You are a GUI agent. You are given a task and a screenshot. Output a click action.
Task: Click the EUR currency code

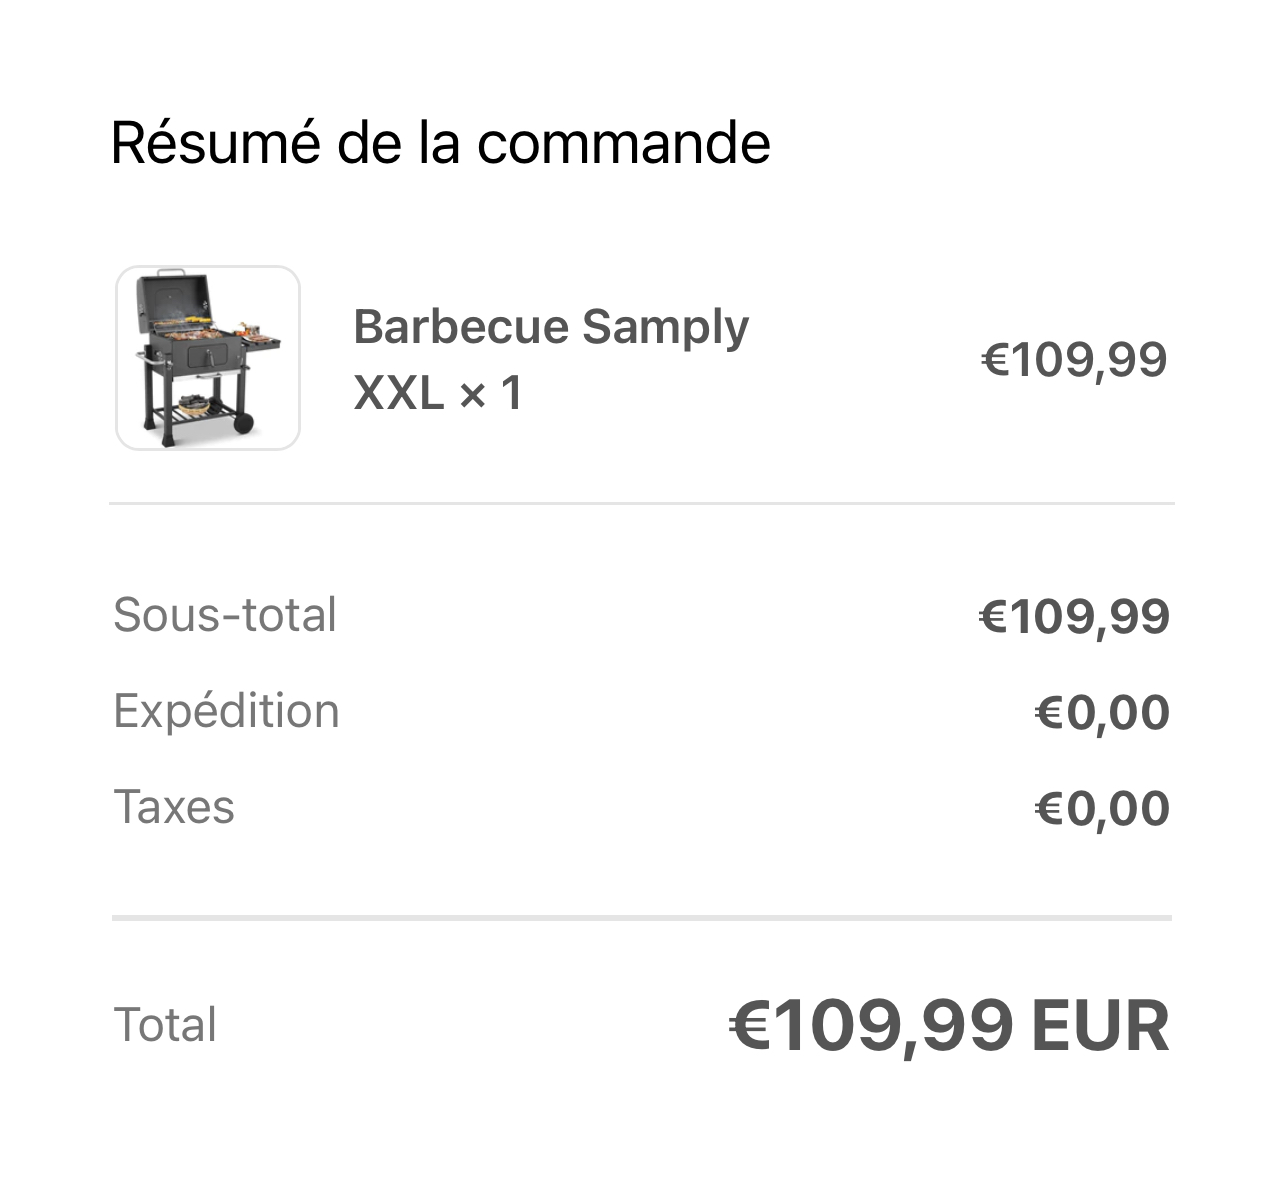tap(1100, 1027)
